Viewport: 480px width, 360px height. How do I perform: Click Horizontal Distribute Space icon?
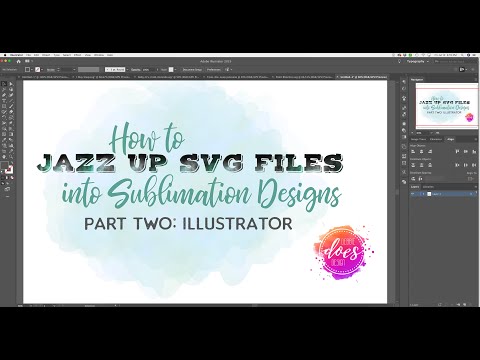click(x=420, y=179)
